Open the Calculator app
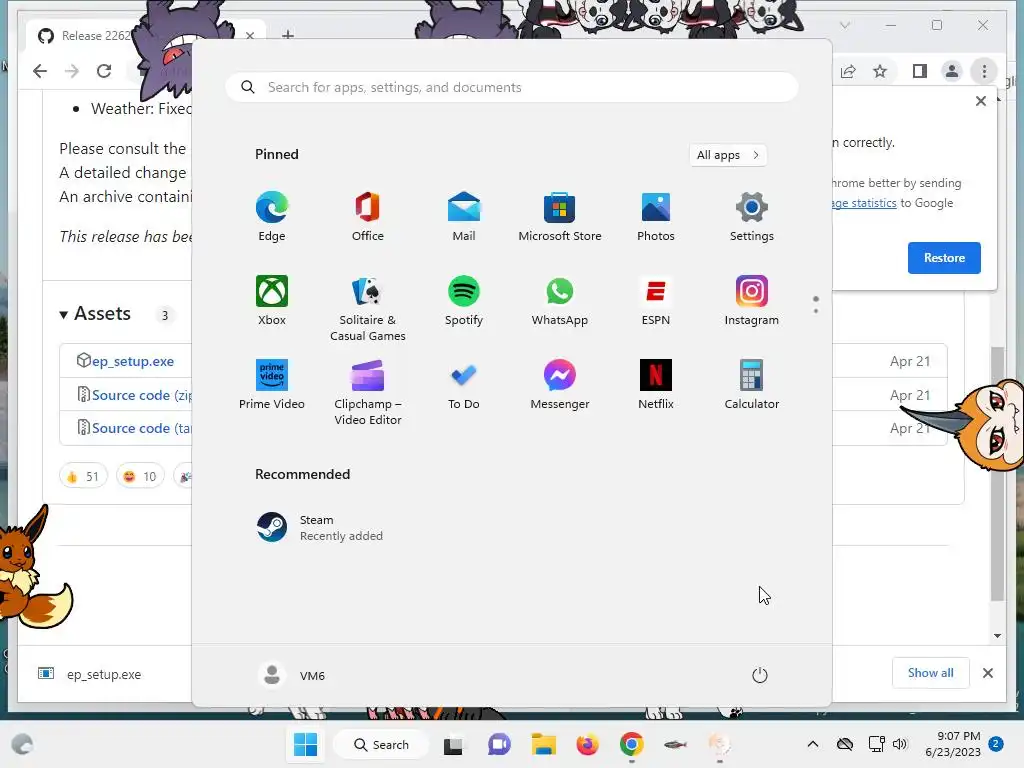 [x=752, y=385]
